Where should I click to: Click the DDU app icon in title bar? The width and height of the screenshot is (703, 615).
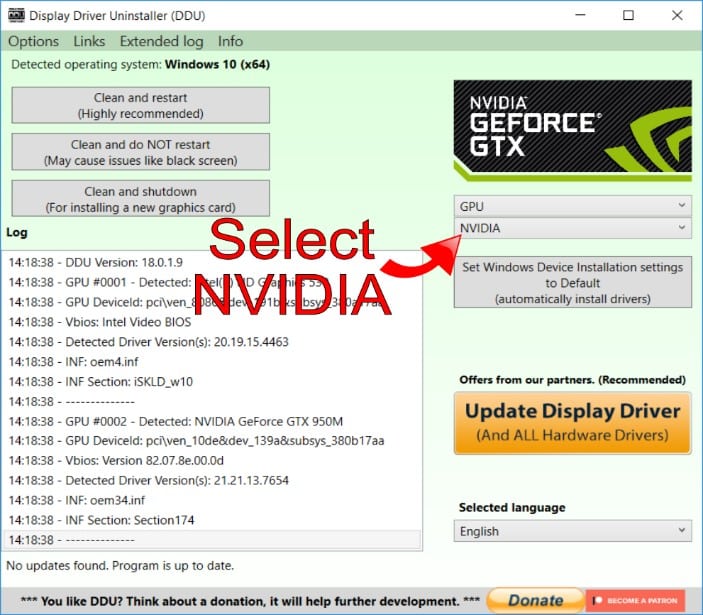pos(15,16)
